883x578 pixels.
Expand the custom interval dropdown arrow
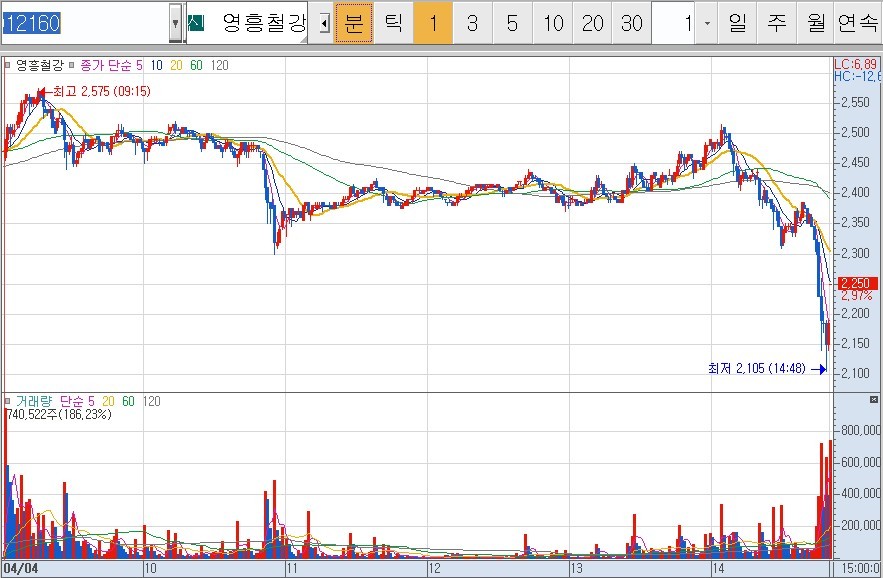[x=707, y=23]
